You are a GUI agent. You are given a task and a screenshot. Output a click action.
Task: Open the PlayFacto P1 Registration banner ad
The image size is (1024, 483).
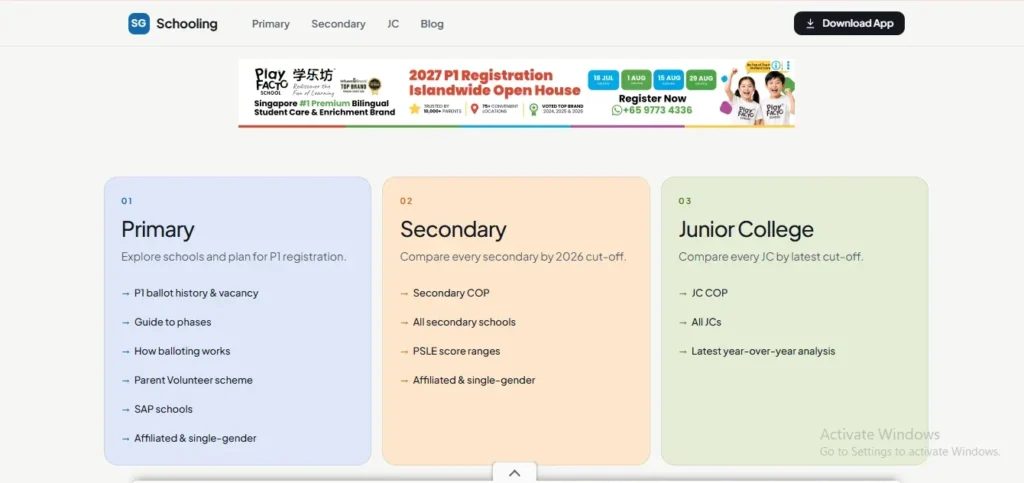point(517,93)
